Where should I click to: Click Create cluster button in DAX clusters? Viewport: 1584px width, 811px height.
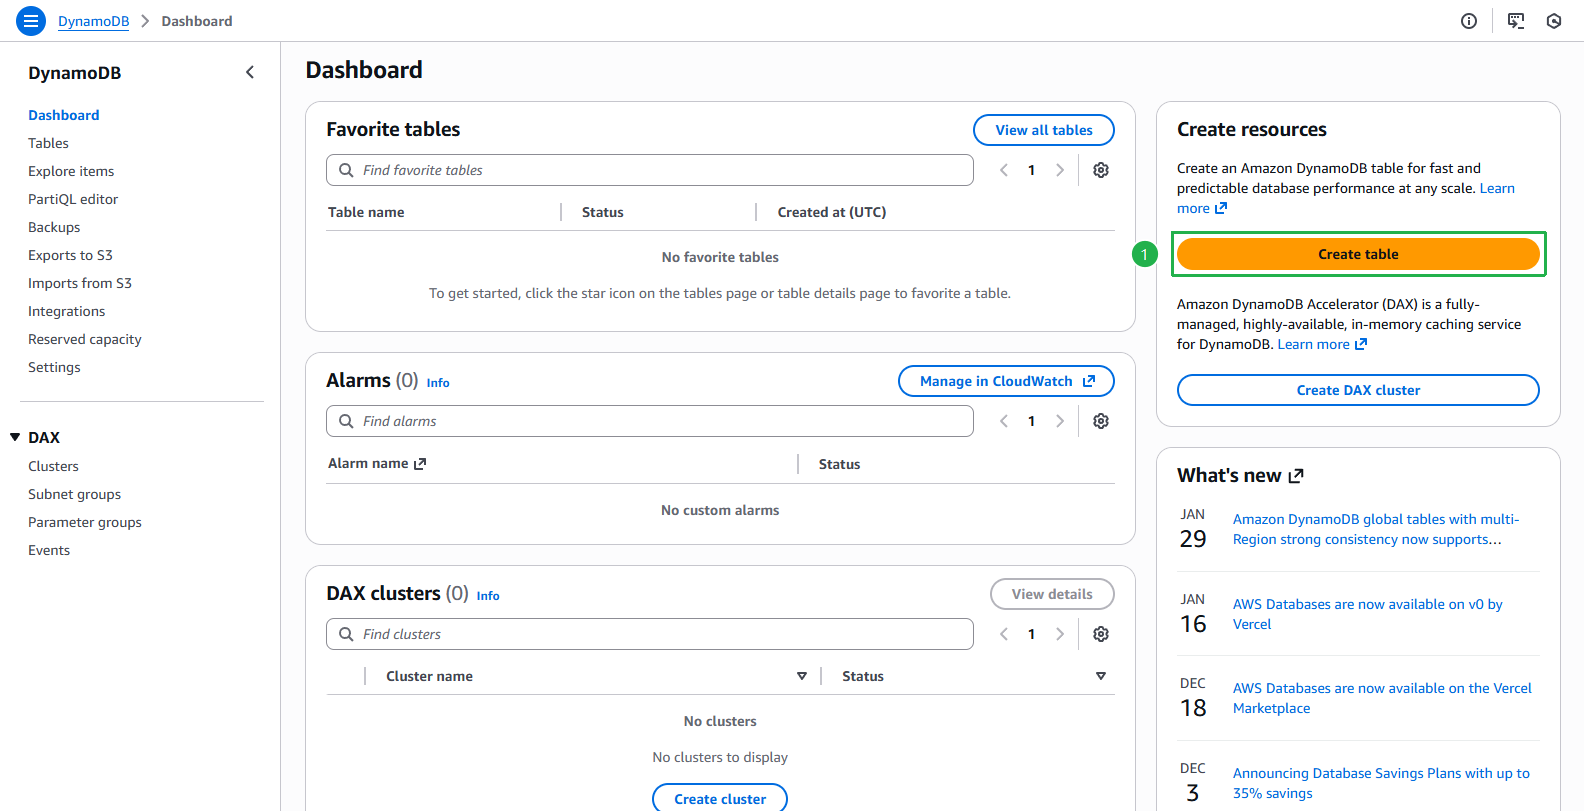point(720,799)
